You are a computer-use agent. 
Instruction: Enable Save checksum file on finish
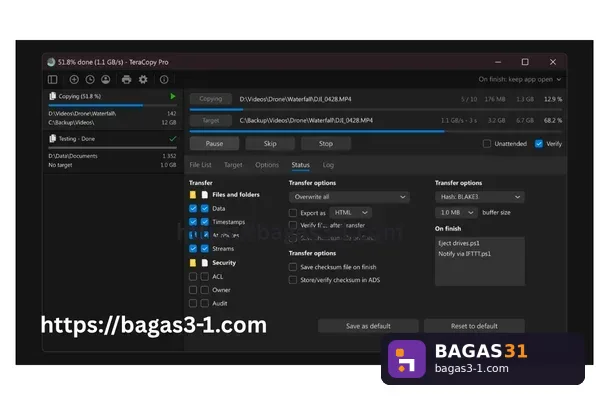[x=293, y=267]
